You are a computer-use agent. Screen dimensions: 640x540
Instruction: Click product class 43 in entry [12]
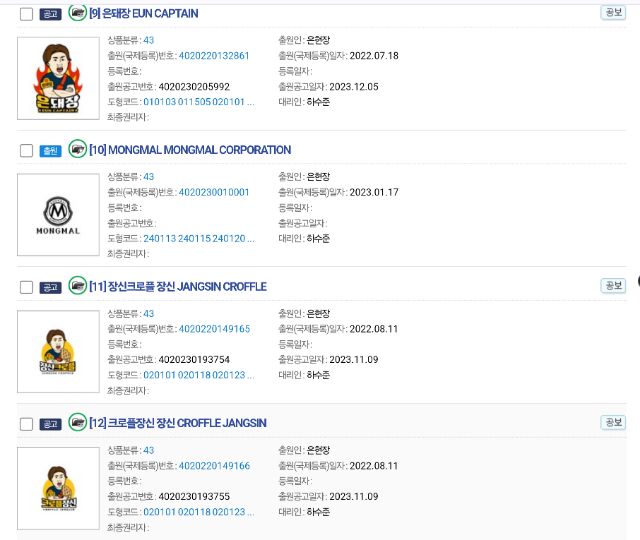pos(149,450)
